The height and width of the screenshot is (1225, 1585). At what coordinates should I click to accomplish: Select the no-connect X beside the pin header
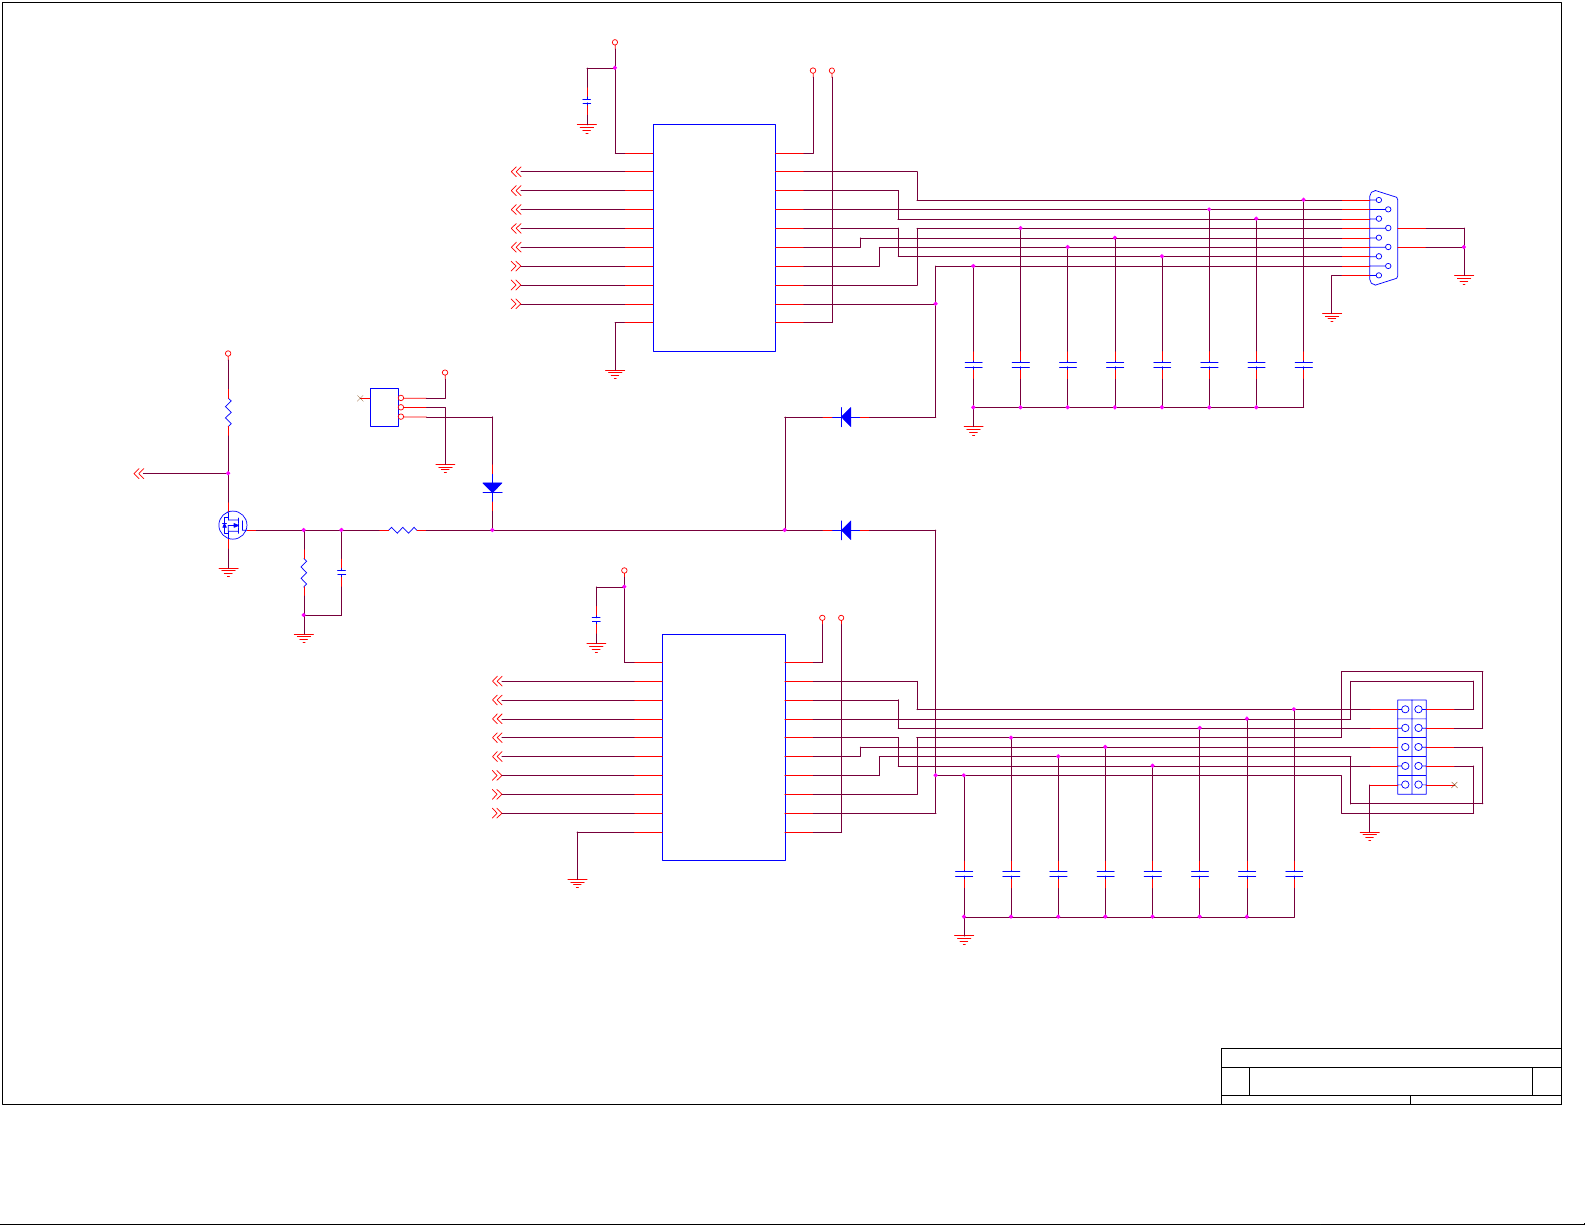[1454, 785]
